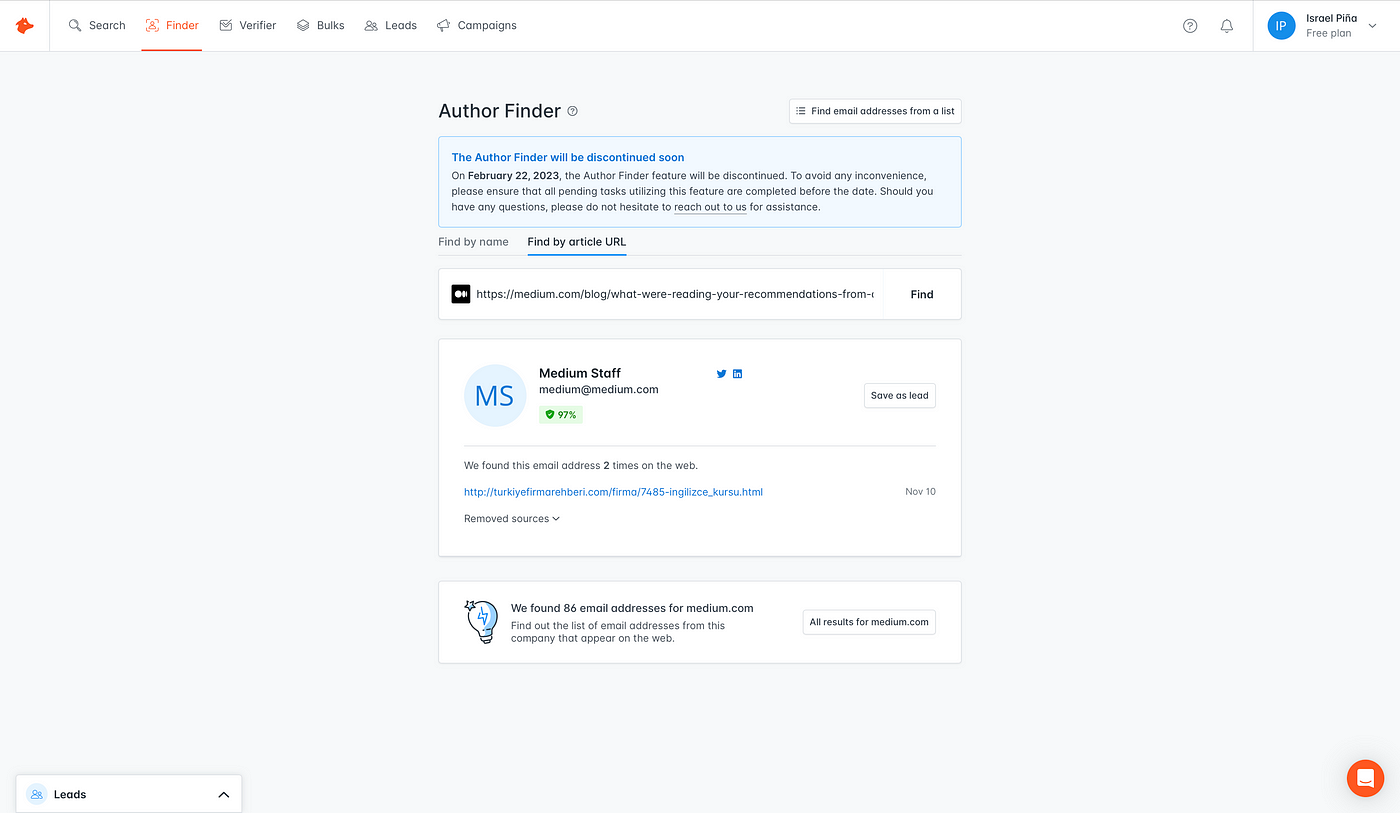Open the Search tab

97,25
